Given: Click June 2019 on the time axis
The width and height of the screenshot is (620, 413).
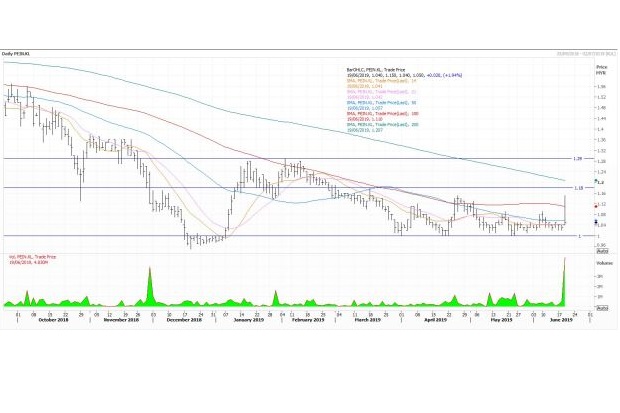Looking at the screenshot, I should [559, 318].
